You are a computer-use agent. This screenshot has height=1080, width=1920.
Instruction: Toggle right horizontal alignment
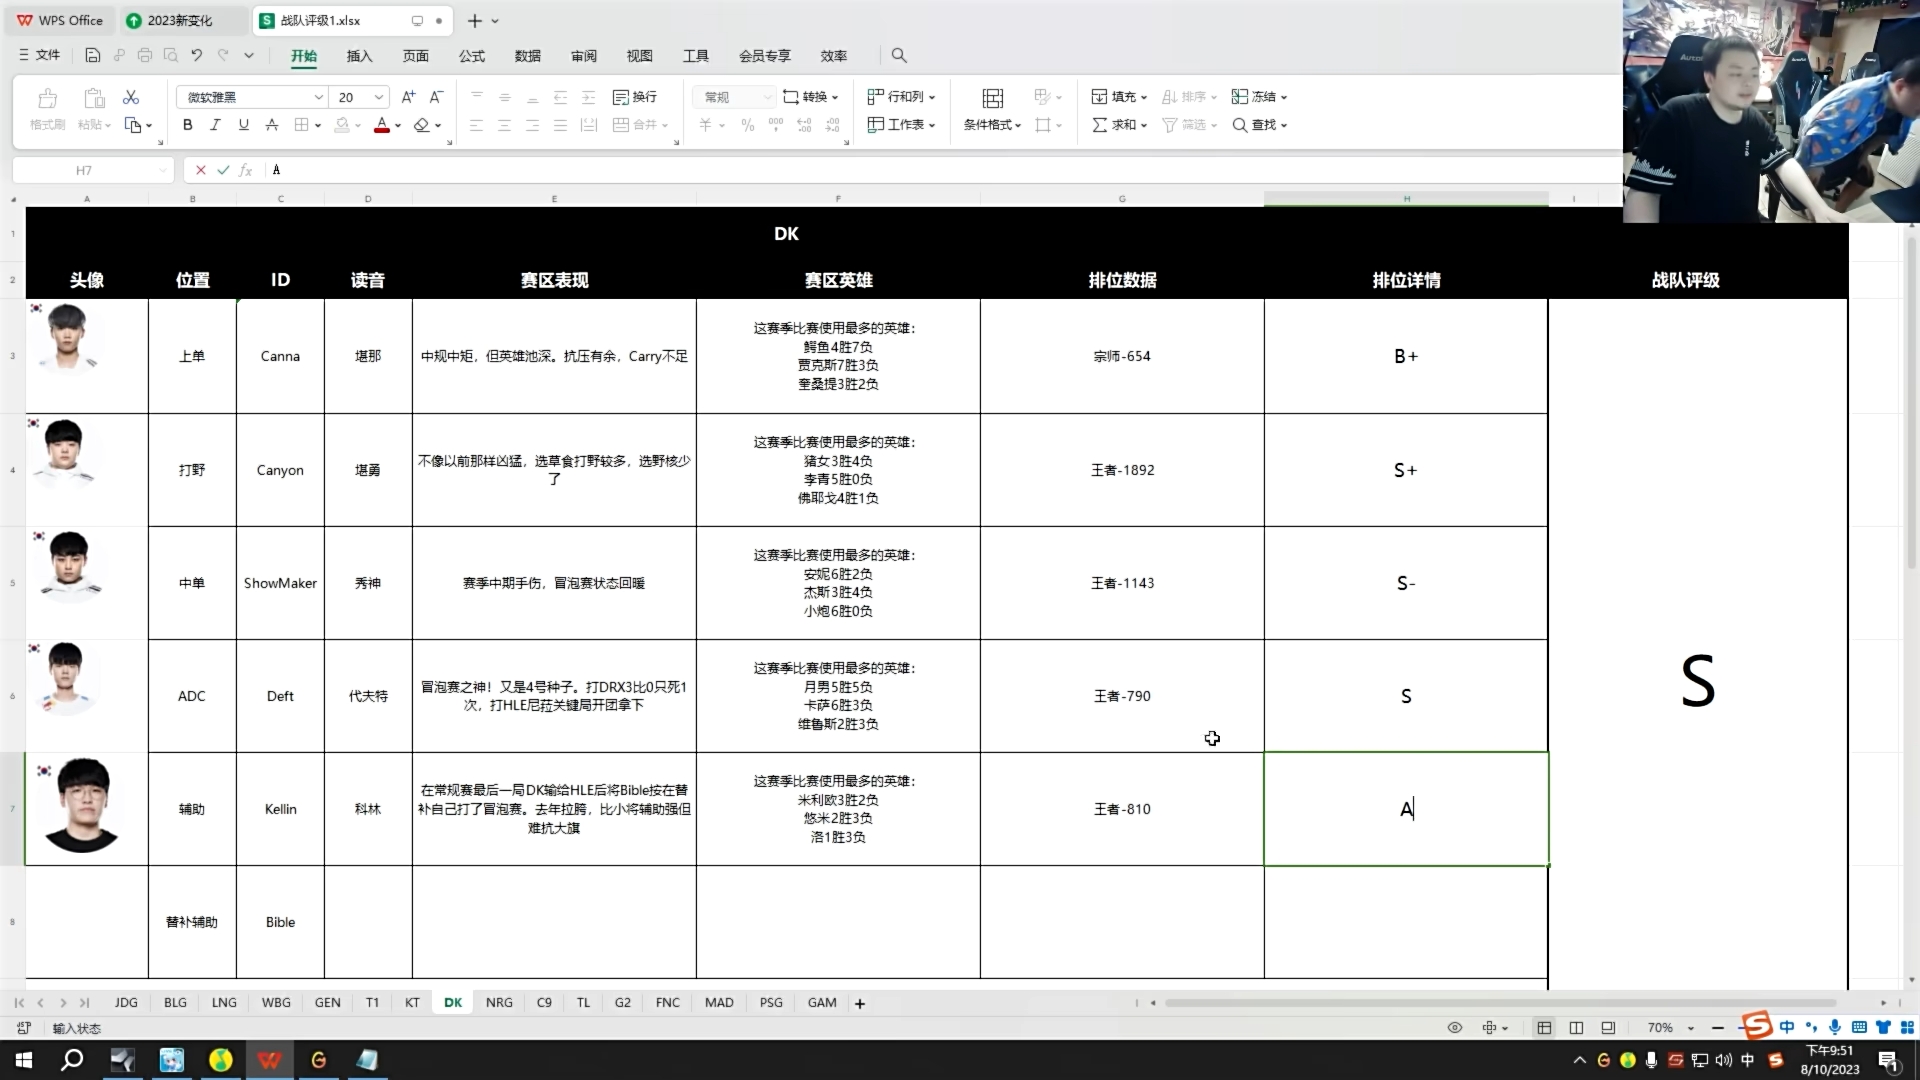click(533, 125)
